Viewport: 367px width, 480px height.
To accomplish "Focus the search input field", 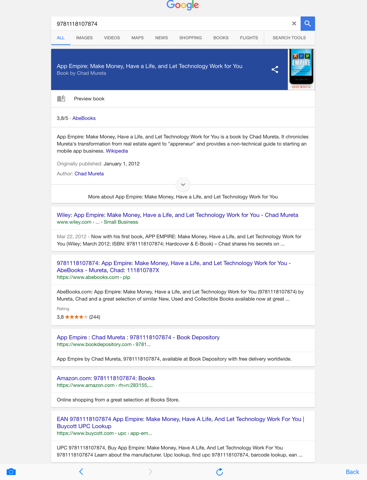I will click(171, 24).
